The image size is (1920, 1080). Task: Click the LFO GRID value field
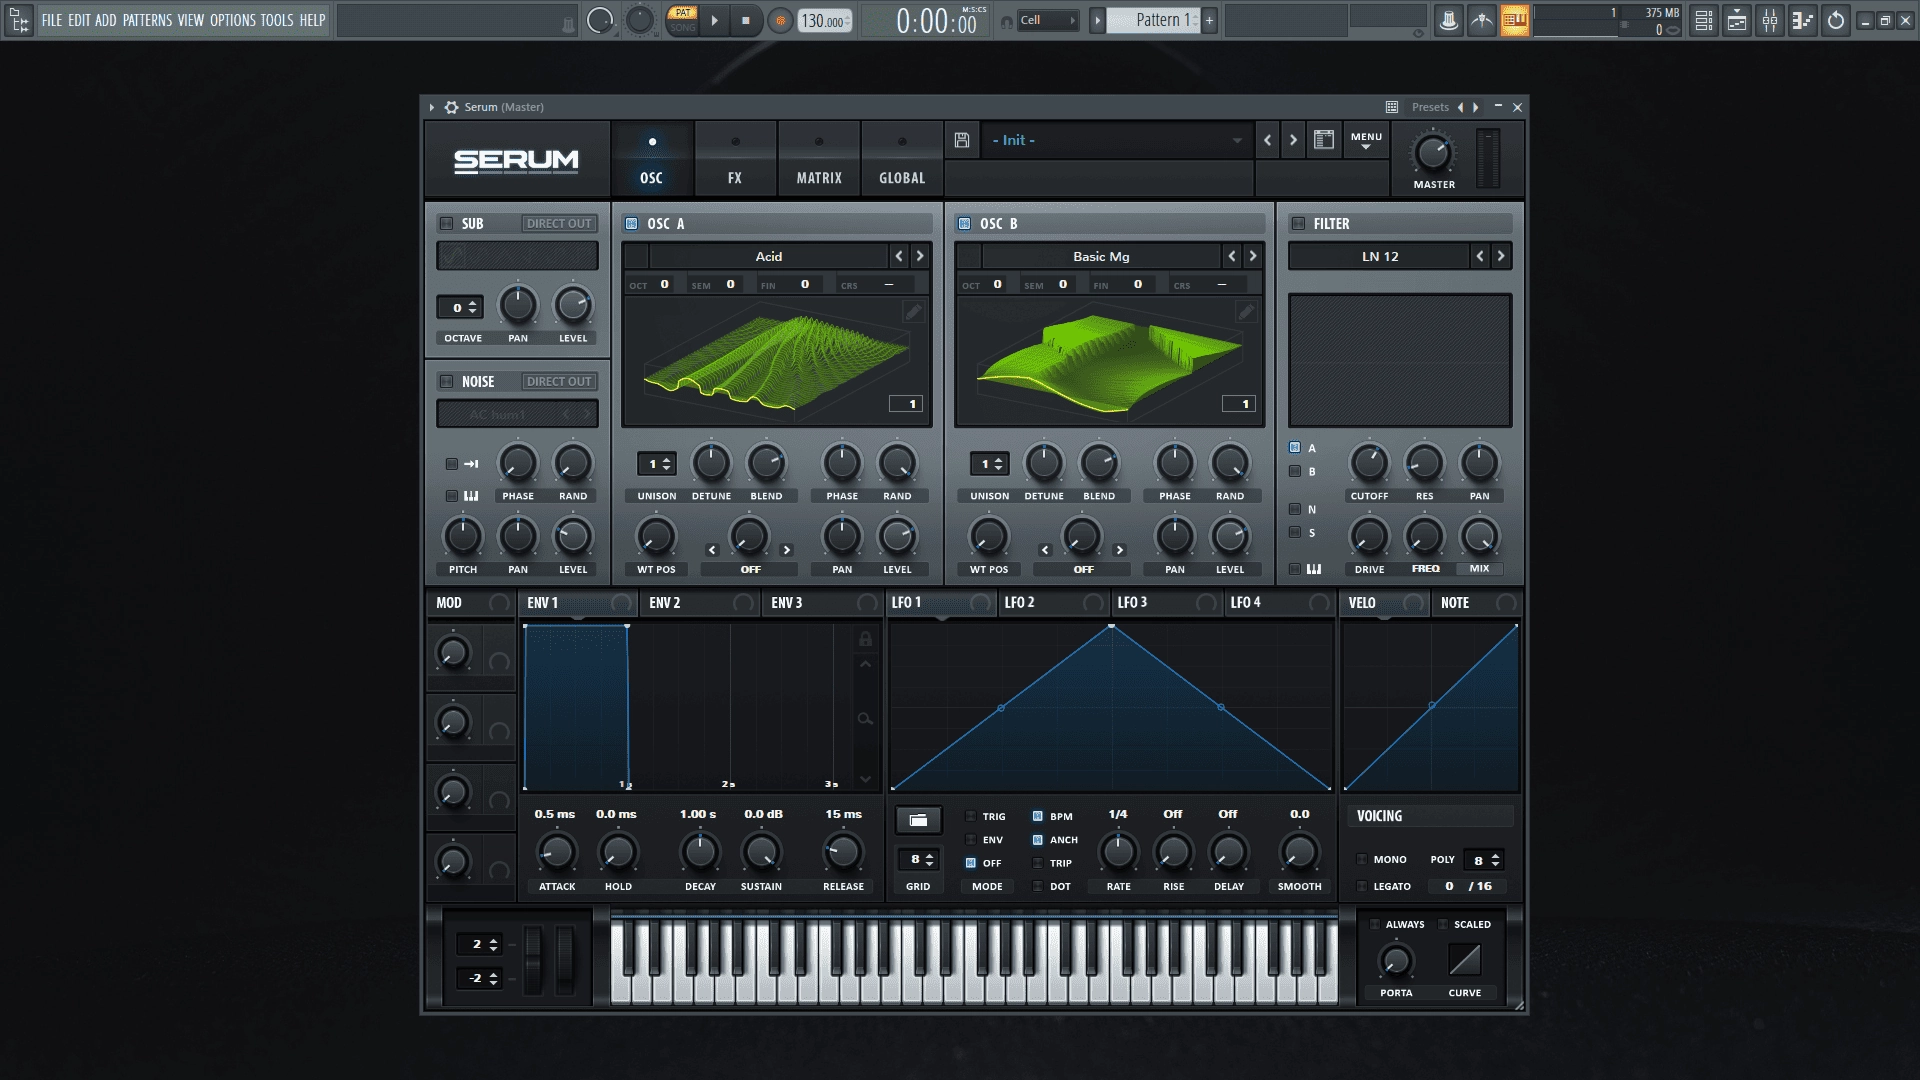point(918,860)
